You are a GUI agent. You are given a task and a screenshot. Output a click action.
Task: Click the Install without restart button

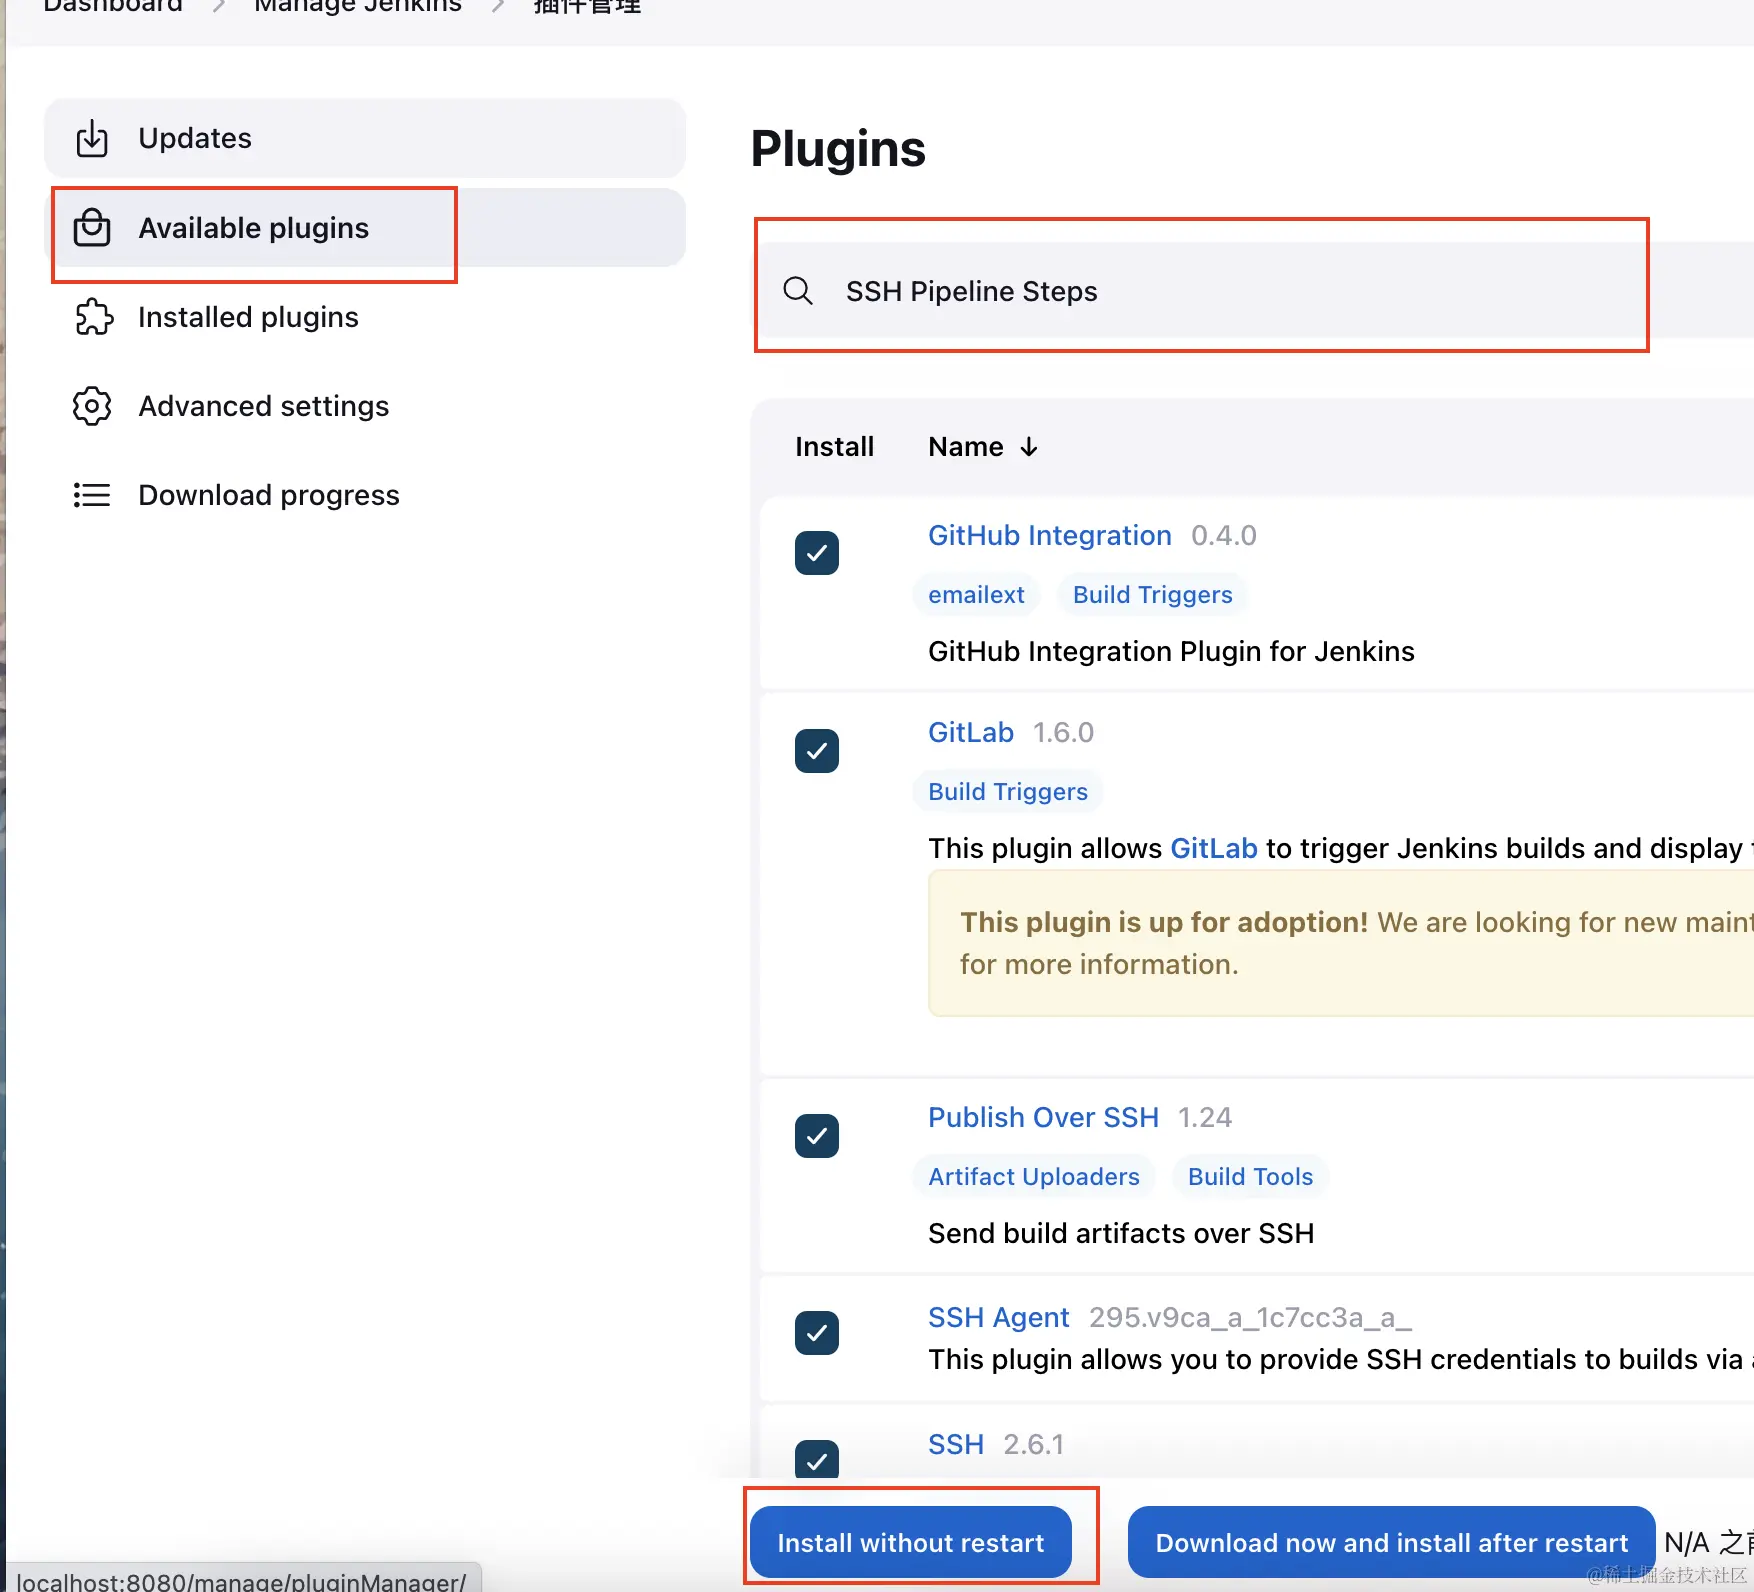click(x=911, y=1541)
